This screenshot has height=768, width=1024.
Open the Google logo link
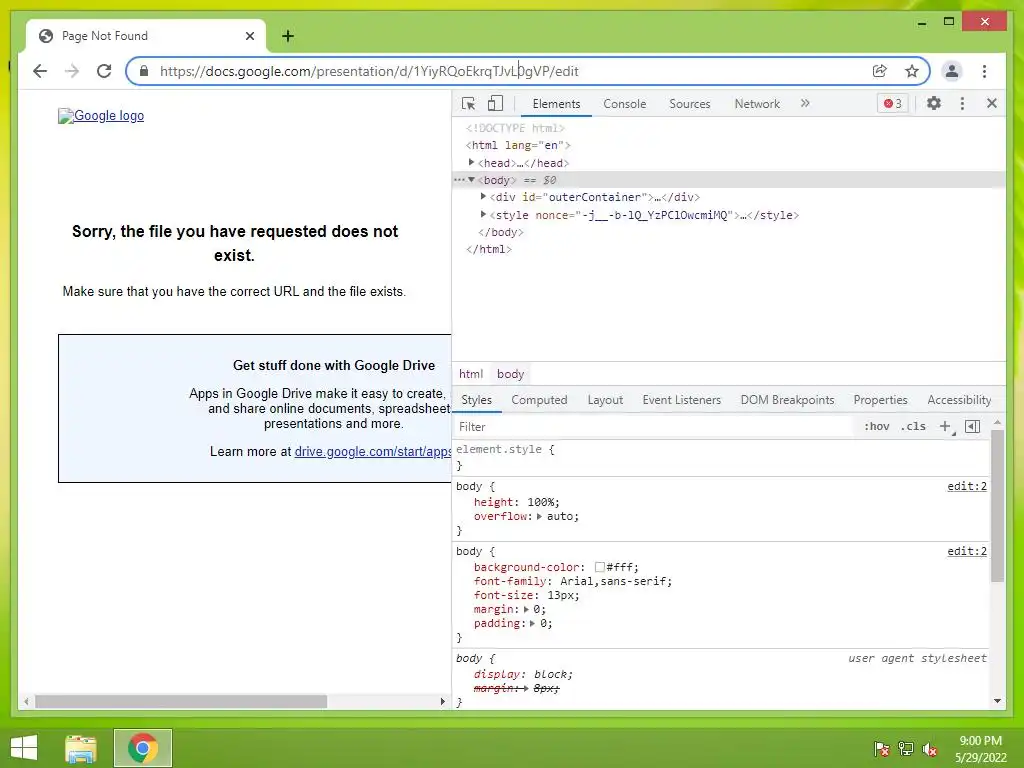coord(101,116)
